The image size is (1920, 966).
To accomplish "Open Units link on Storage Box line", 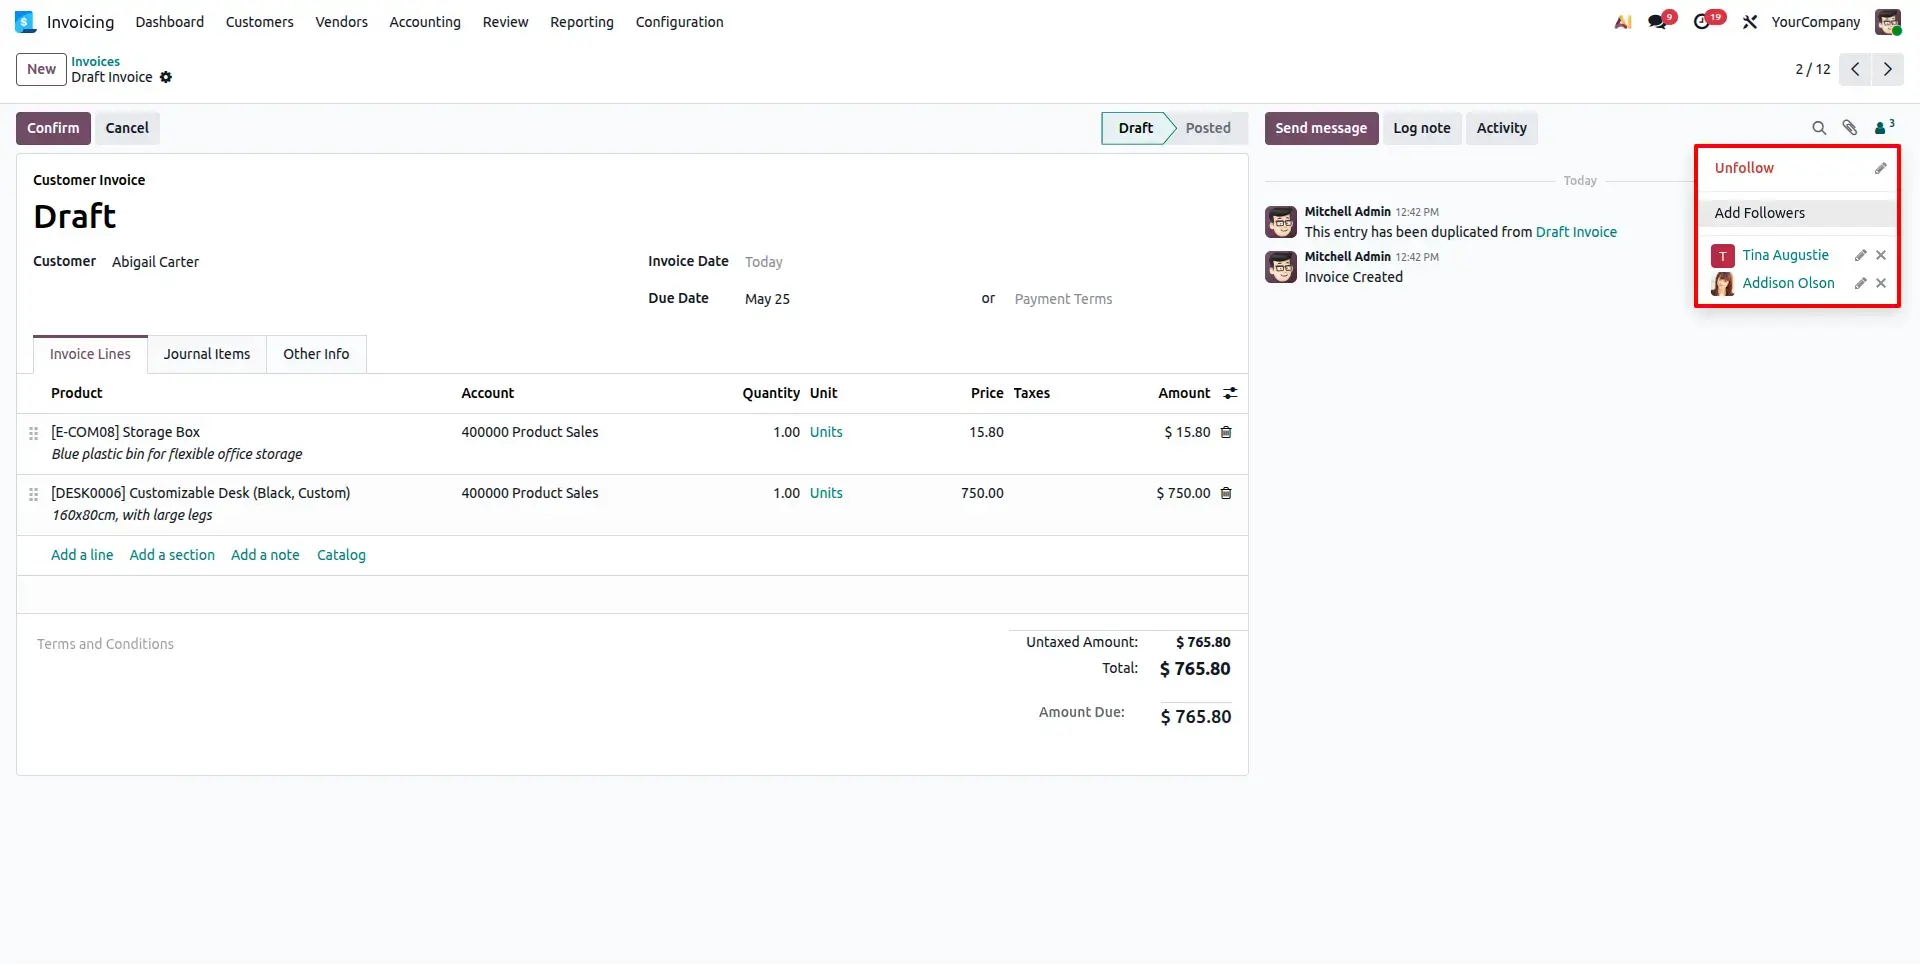I will (826, 432).
